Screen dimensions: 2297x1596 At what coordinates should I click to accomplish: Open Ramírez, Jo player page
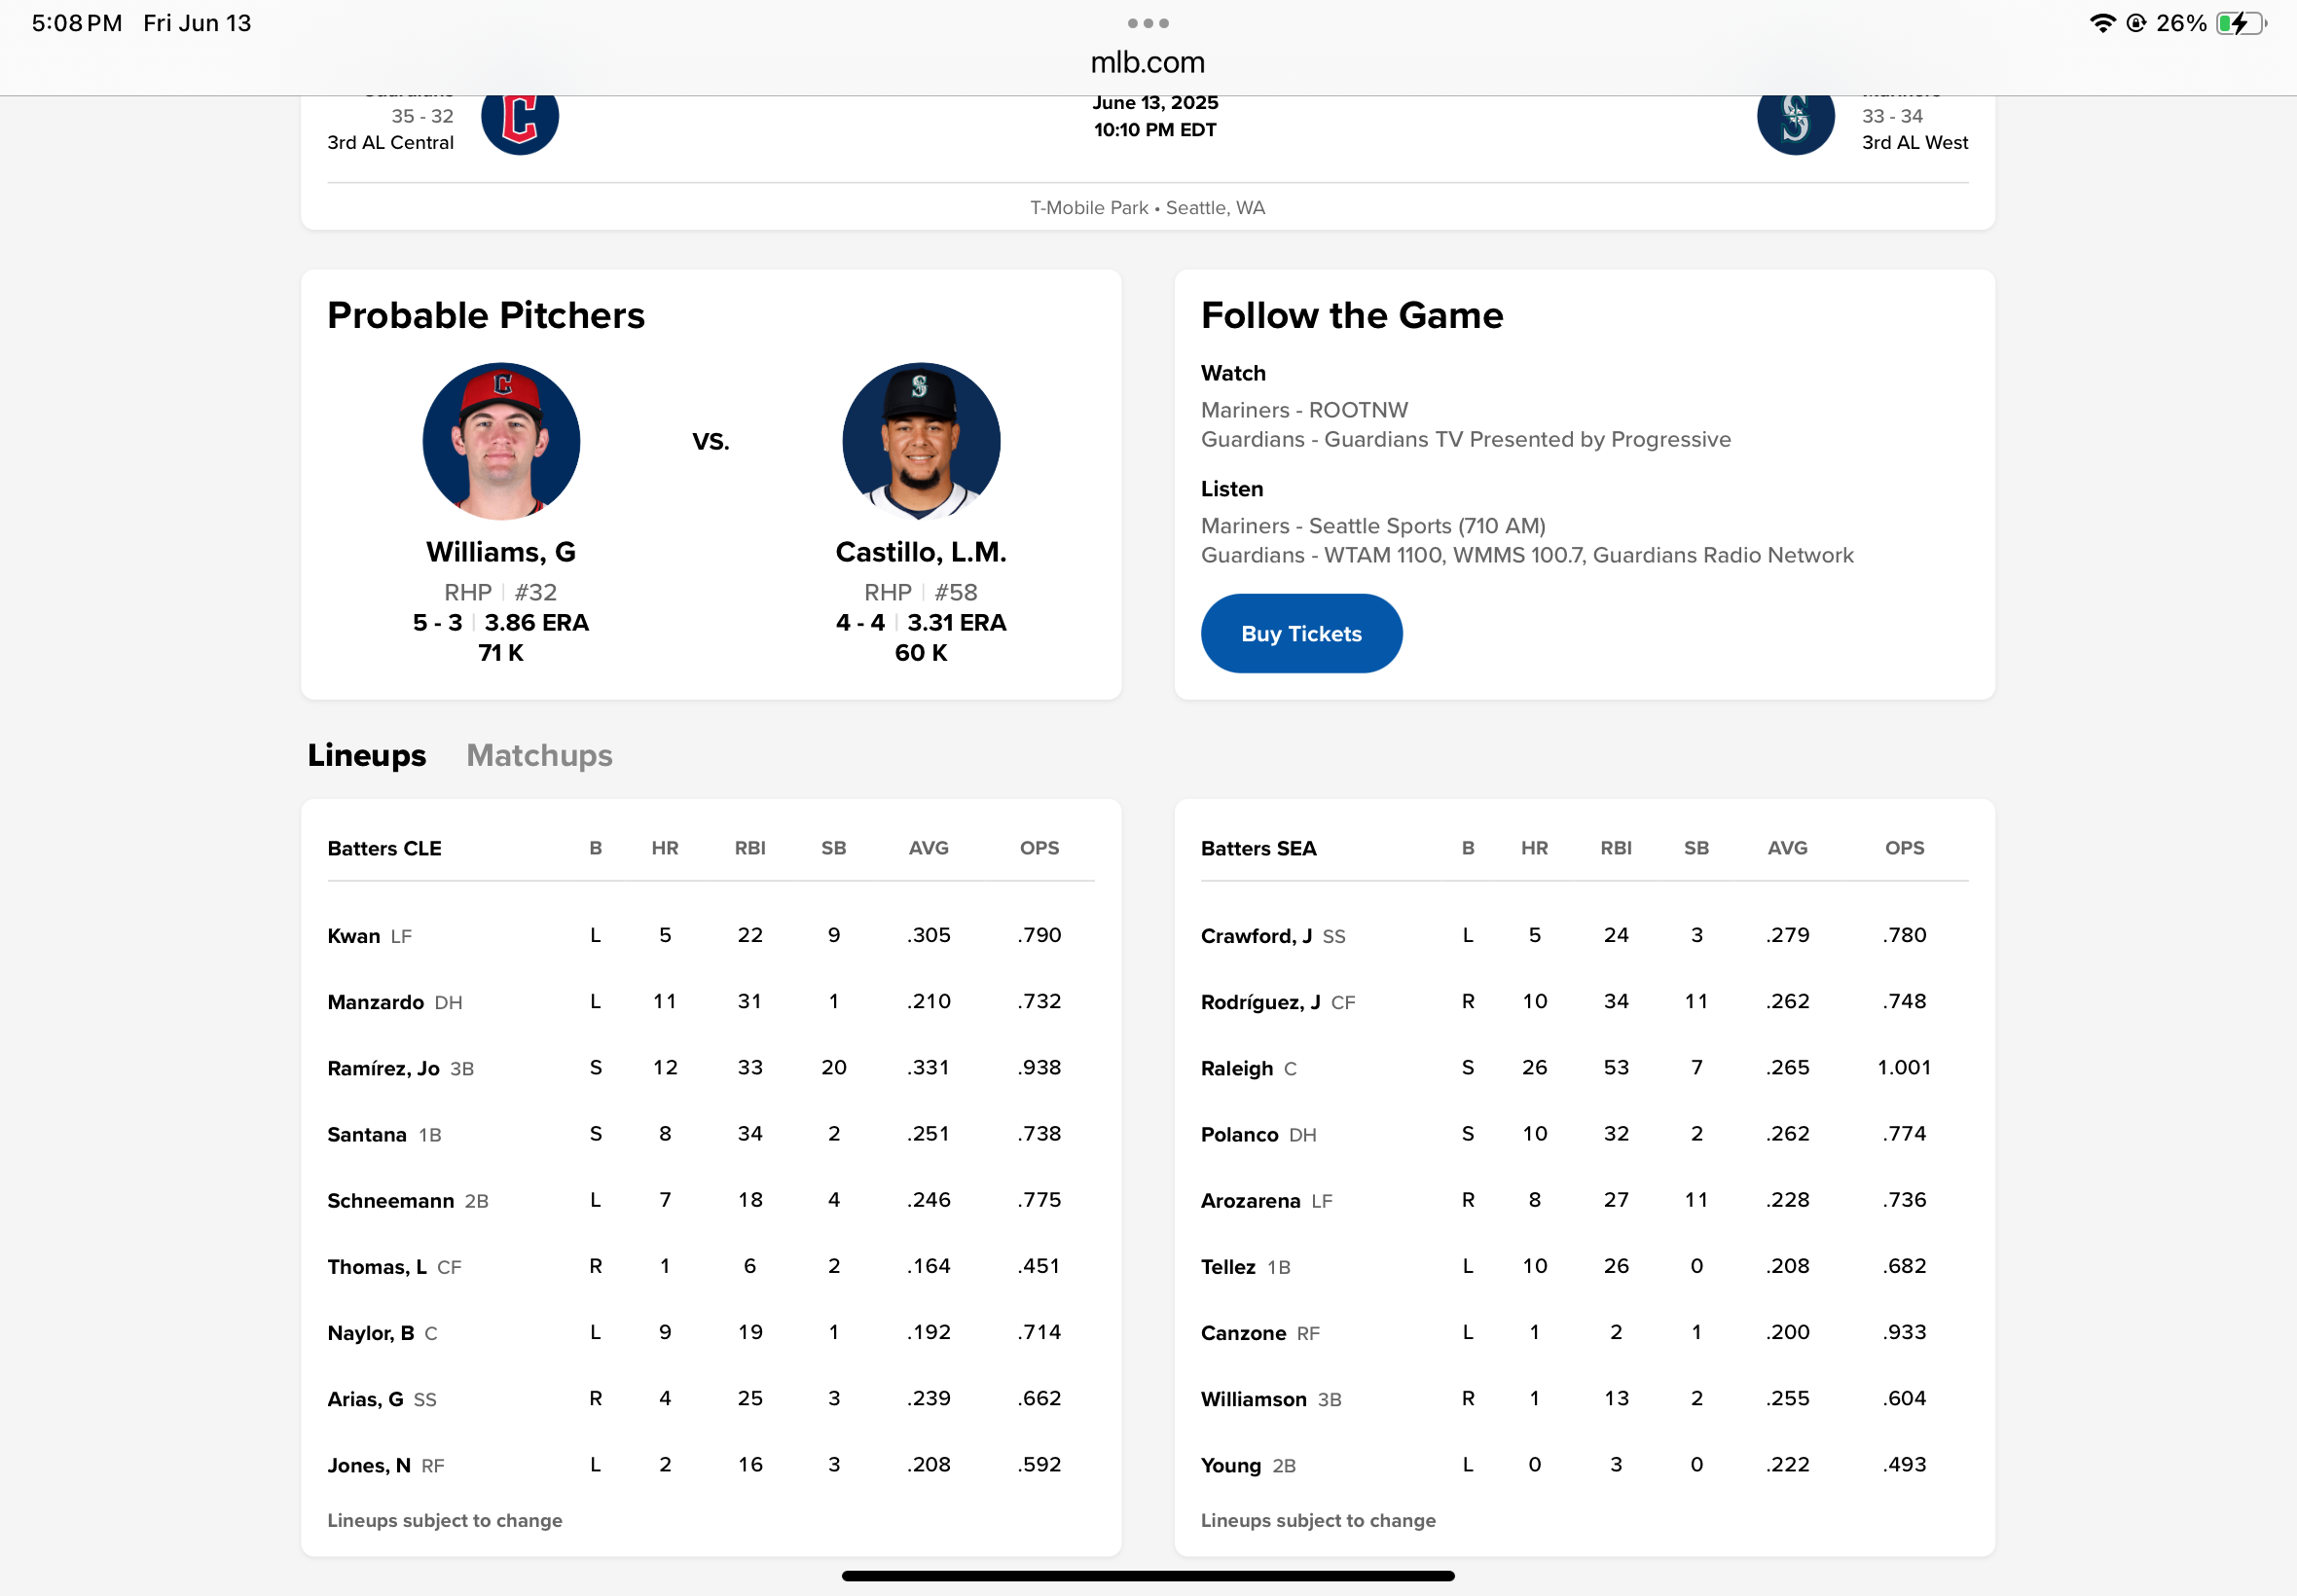[383, 1068]
